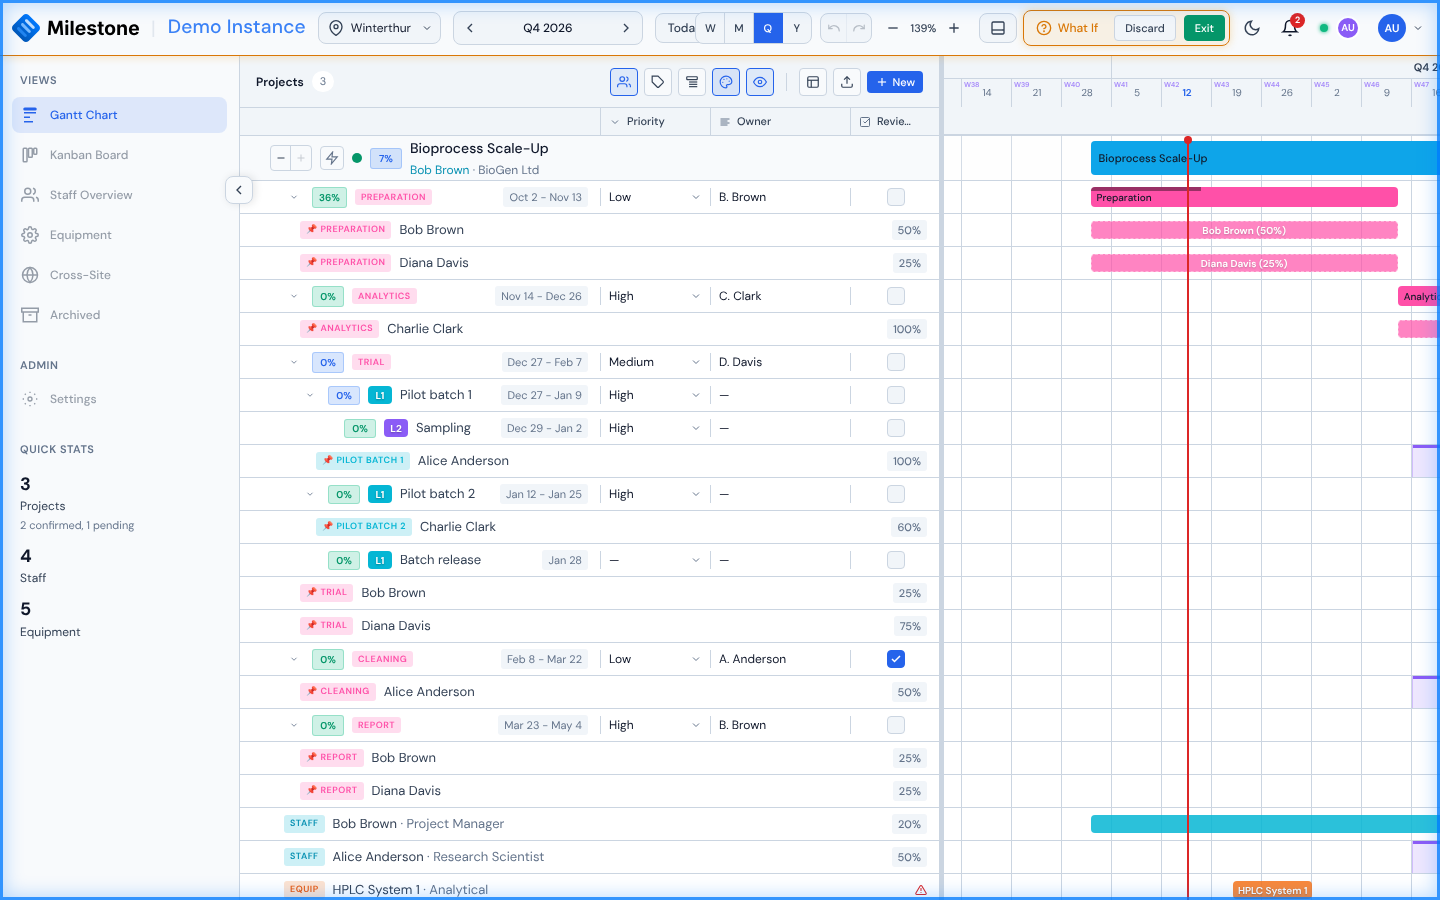The width and height of the screenshot is (1440, 900).
Task: Go to previous quarter arrow
Action: pos(470,28)
